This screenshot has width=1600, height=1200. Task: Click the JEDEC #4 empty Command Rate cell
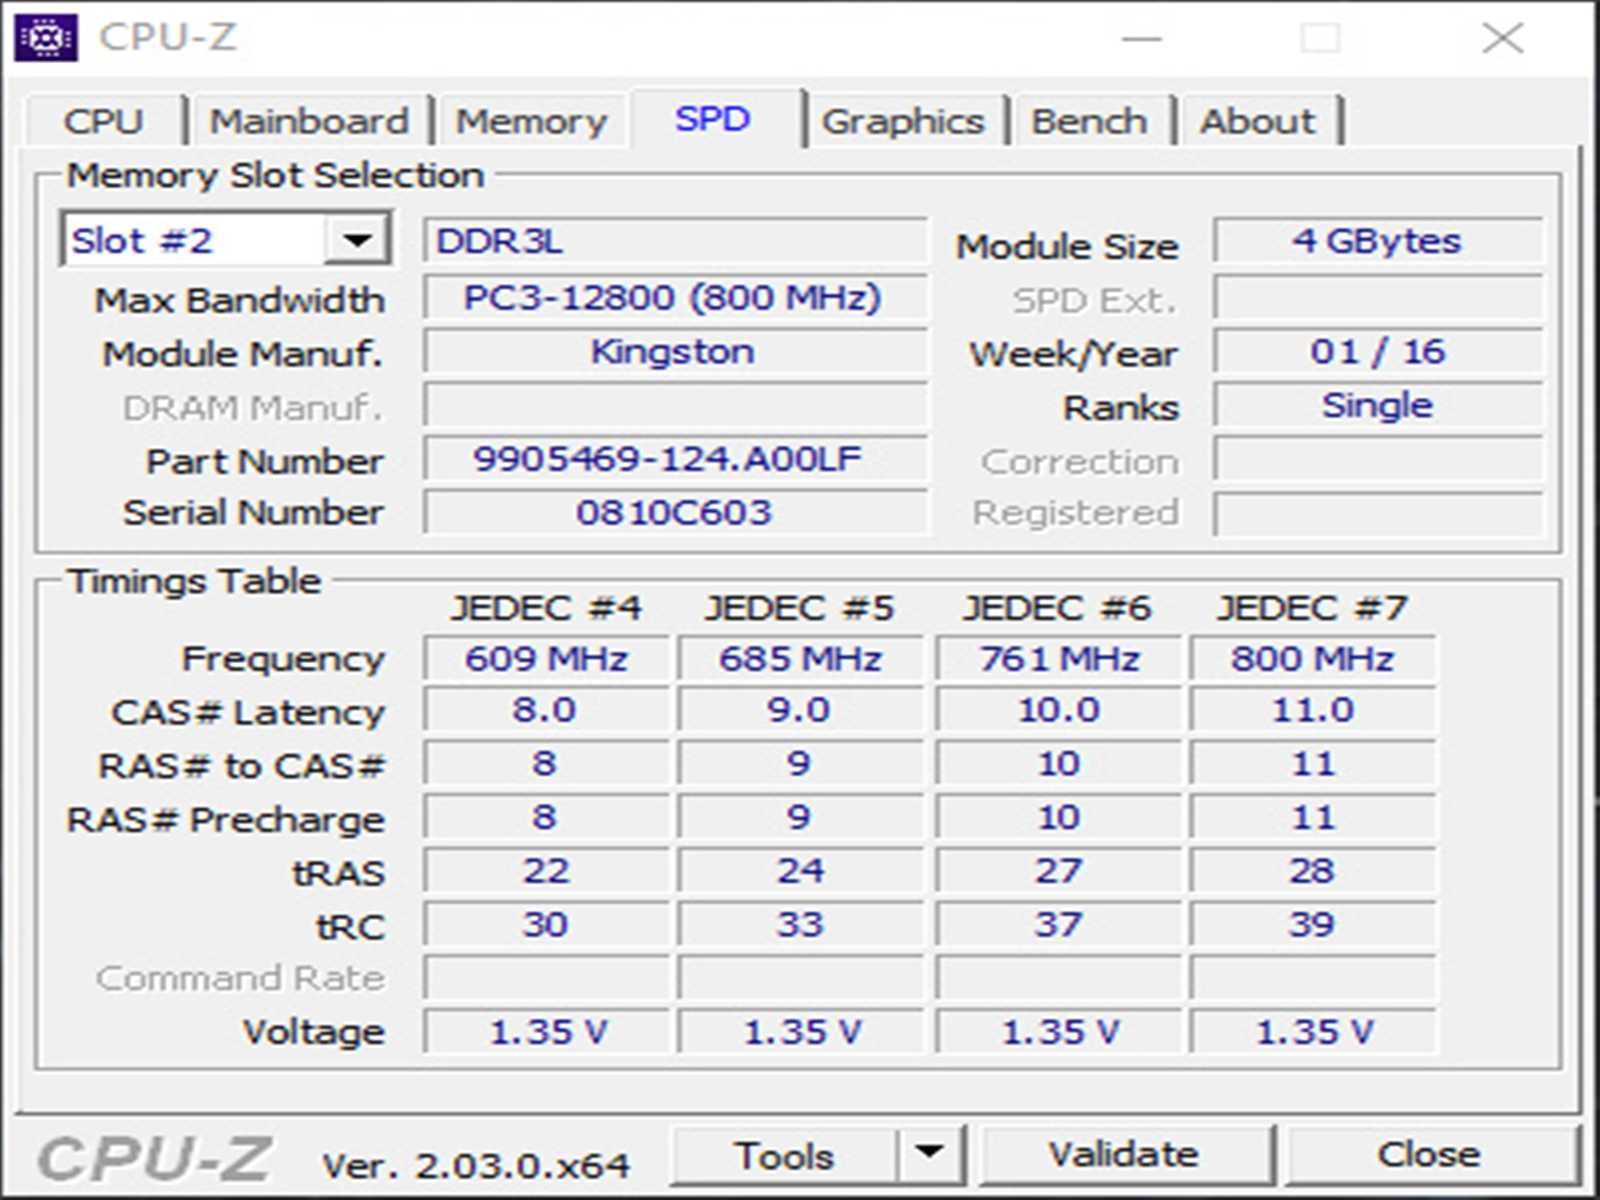point(546,978)
